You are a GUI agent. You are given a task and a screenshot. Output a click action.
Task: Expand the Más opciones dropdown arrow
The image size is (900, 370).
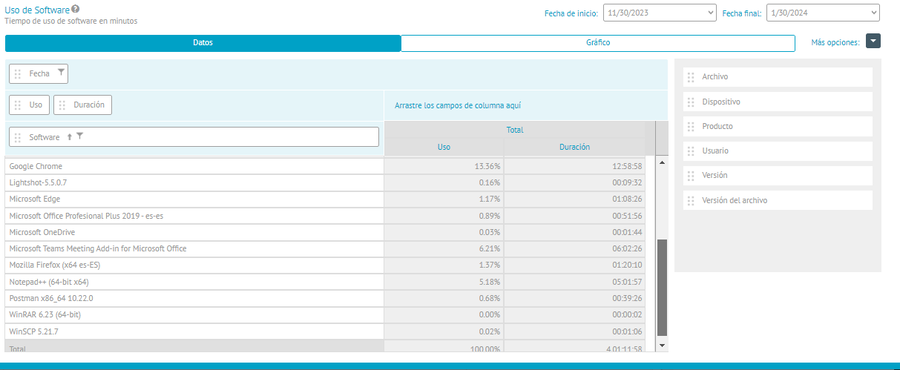point(873,41)
